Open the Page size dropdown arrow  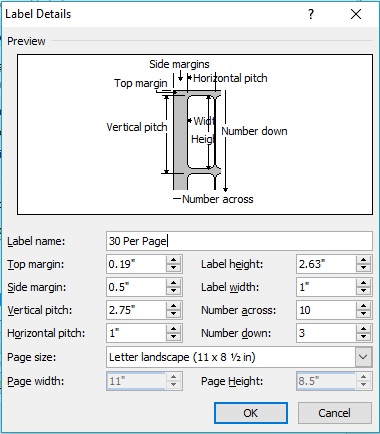tap(363, 357)
